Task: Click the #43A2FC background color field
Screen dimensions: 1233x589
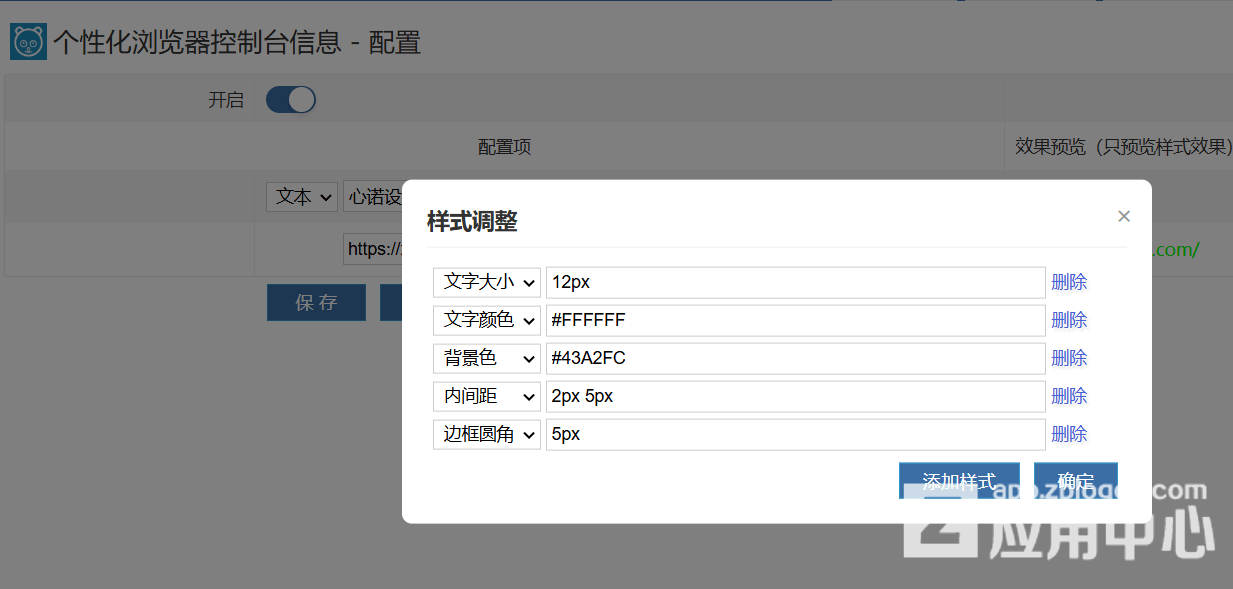Action: [x=795, y=358]
